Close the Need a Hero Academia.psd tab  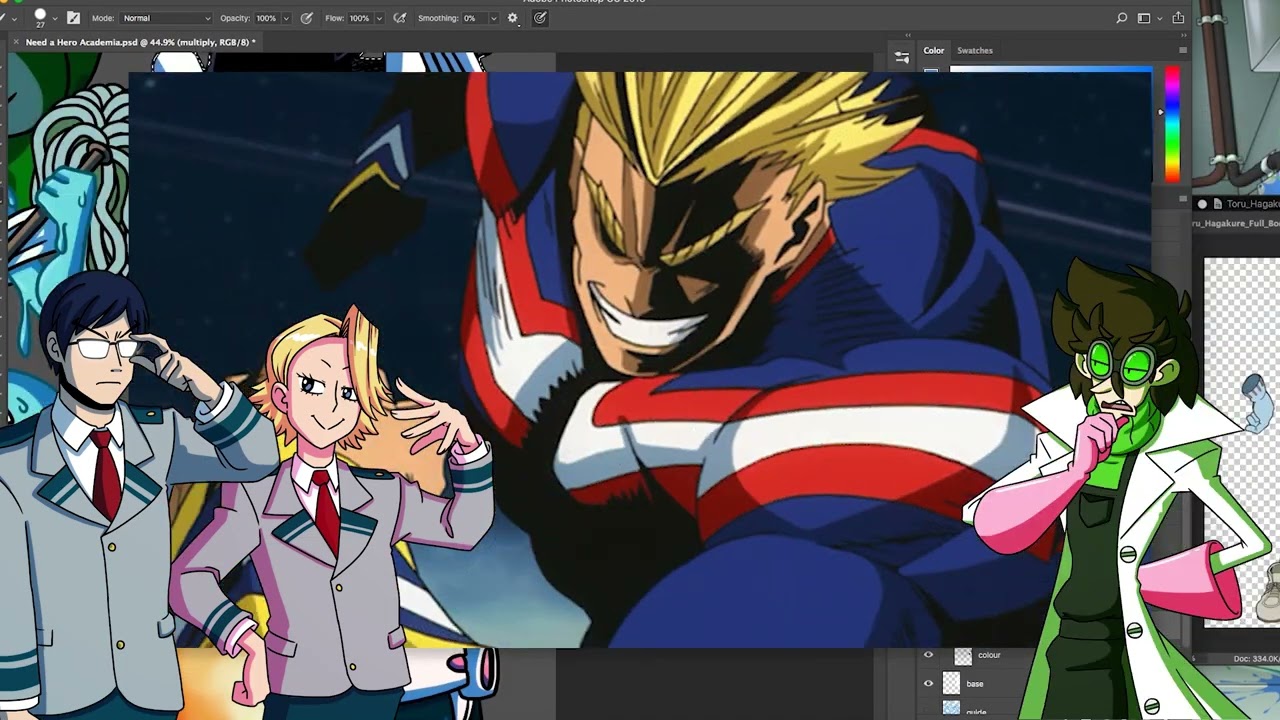16,42
